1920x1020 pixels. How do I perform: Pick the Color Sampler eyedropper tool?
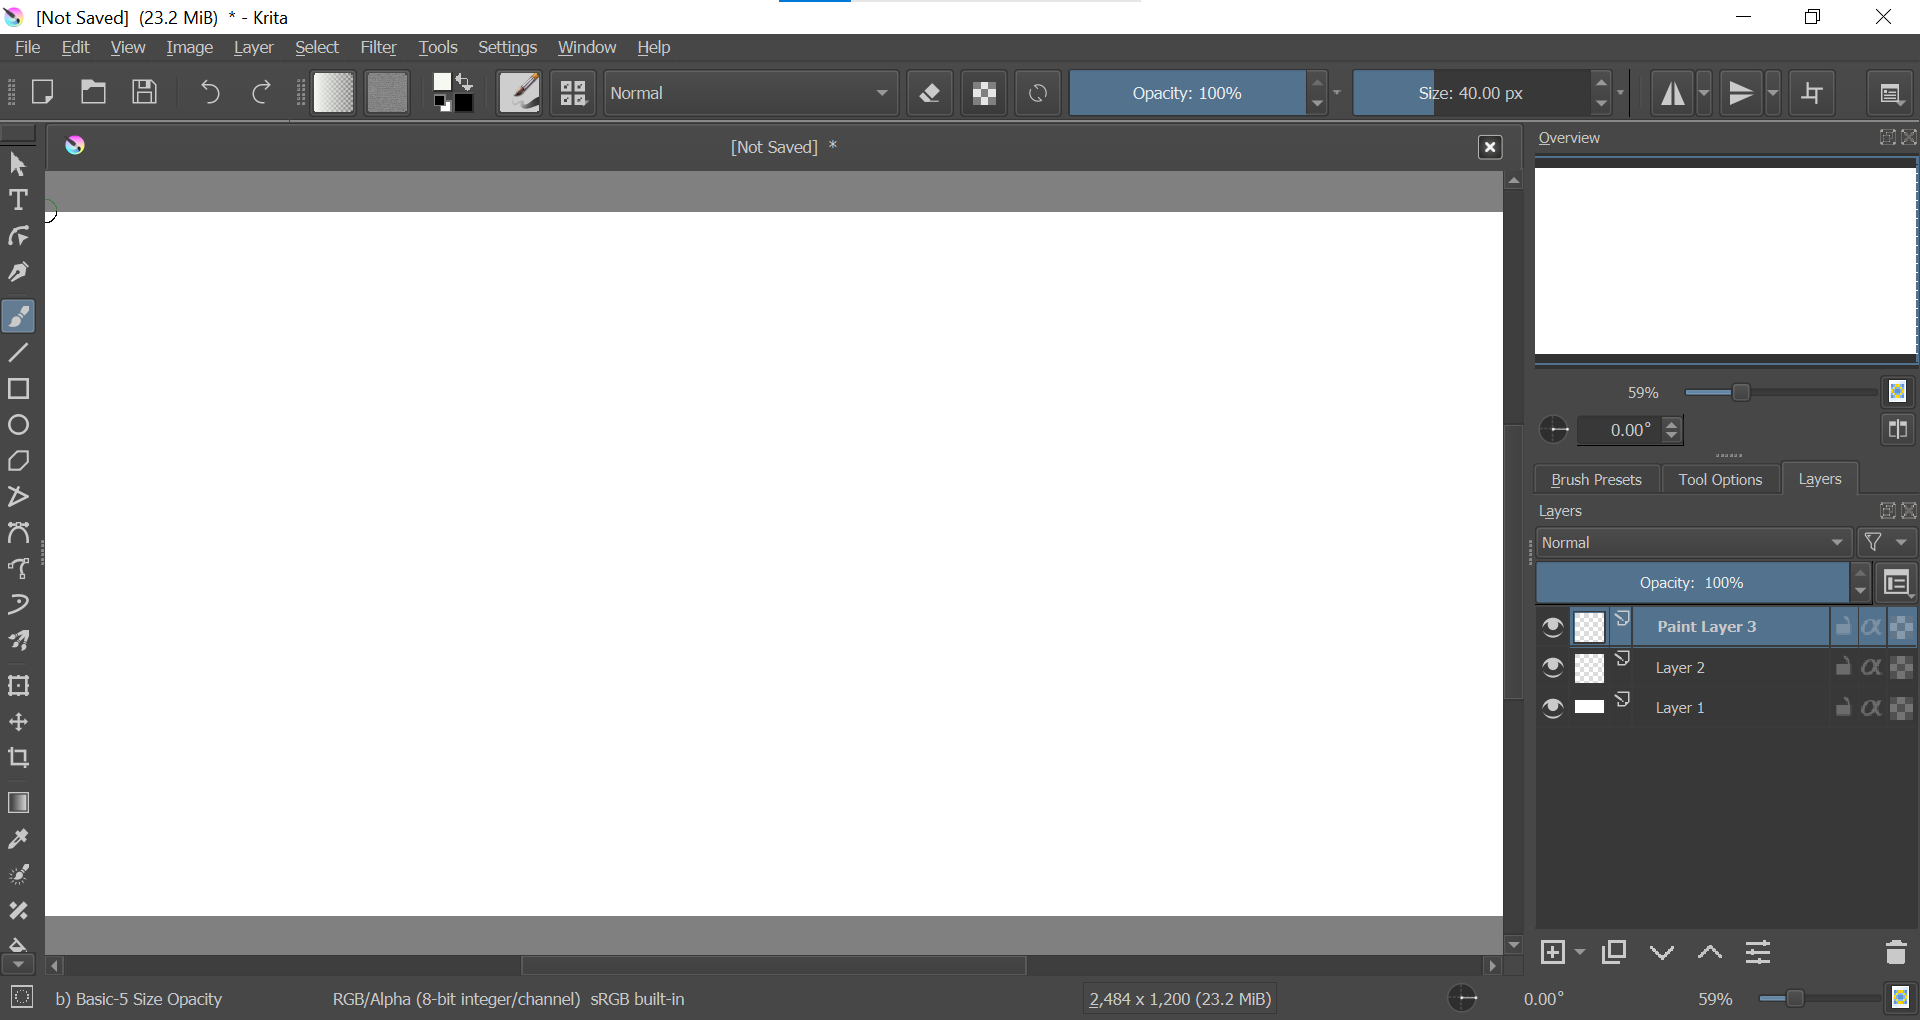[18, 839]
